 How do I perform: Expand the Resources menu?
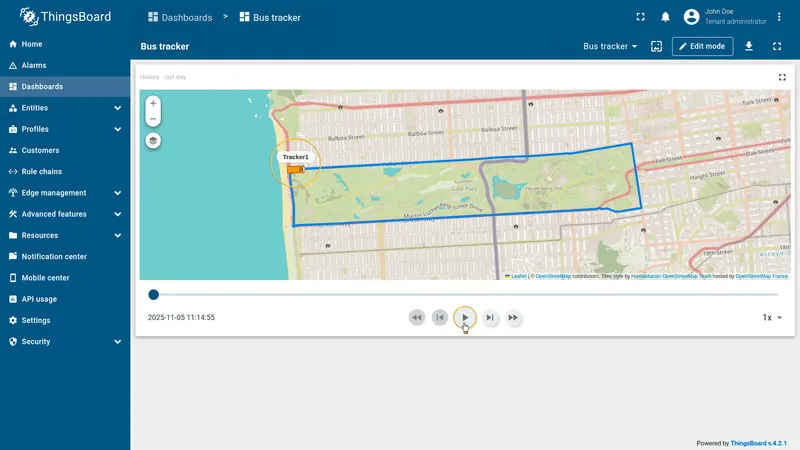pos(65,235)
